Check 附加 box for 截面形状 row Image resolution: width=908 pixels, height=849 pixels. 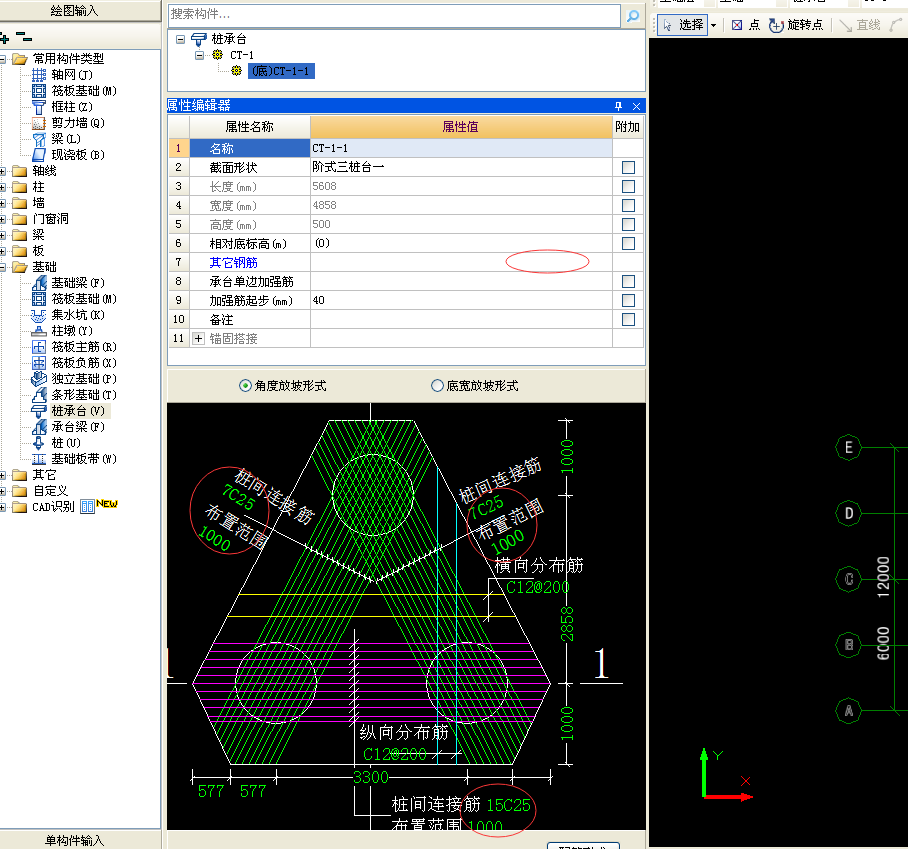click(x=628, y=167)
